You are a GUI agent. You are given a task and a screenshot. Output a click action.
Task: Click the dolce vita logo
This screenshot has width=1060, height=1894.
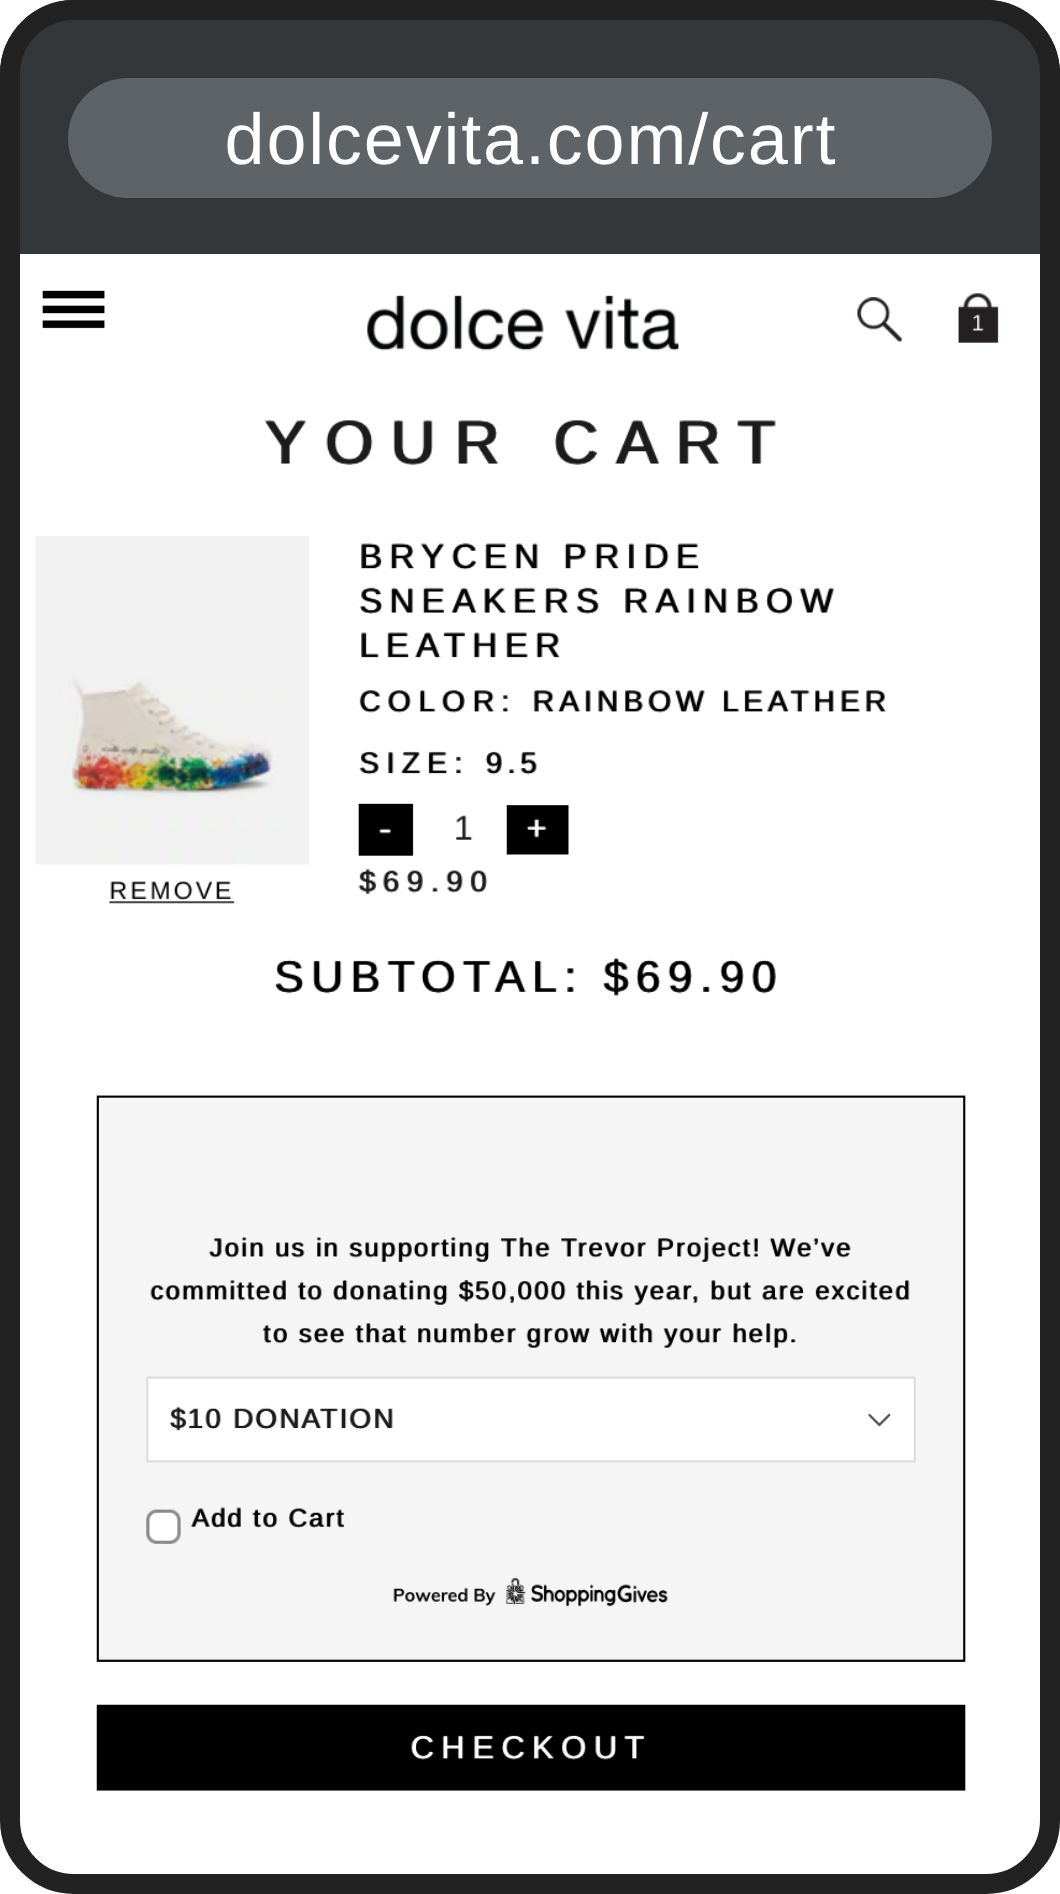tap(522, 324)
